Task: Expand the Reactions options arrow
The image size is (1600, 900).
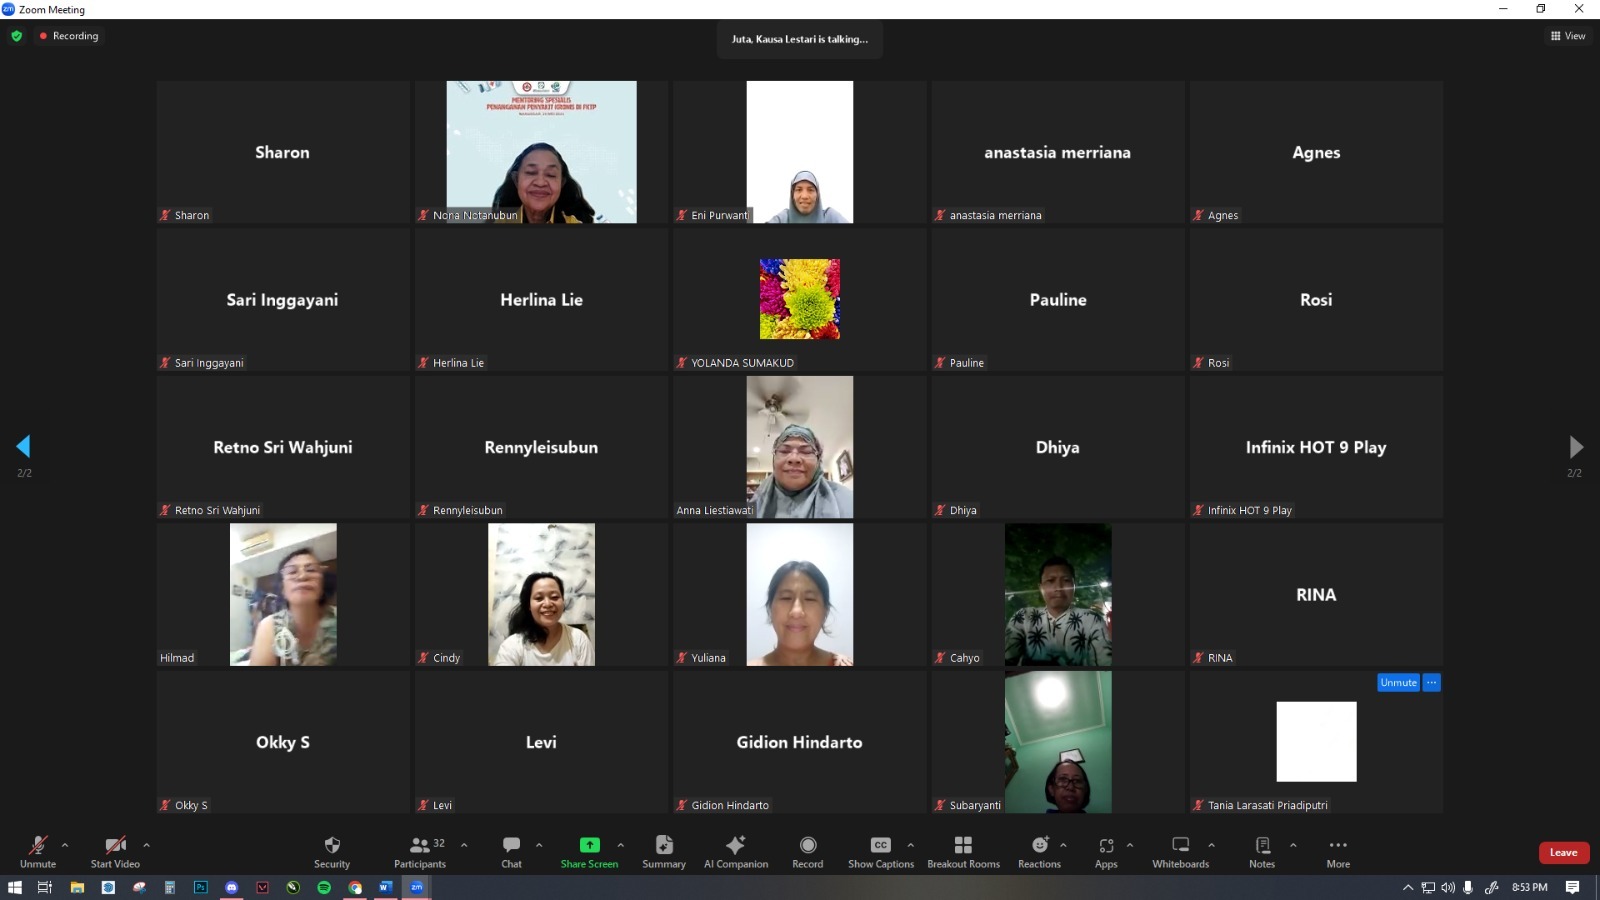Action: [1063, 845]
